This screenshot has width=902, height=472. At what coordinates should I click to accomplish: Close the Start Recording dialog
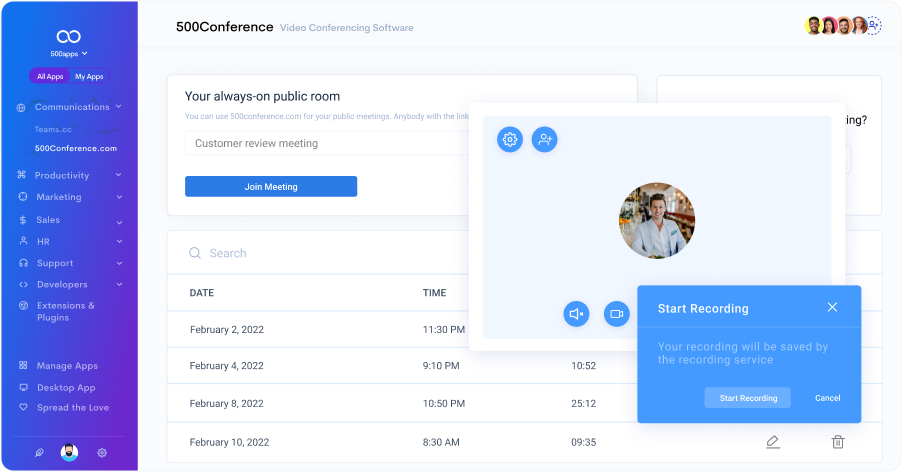(832, 307)
